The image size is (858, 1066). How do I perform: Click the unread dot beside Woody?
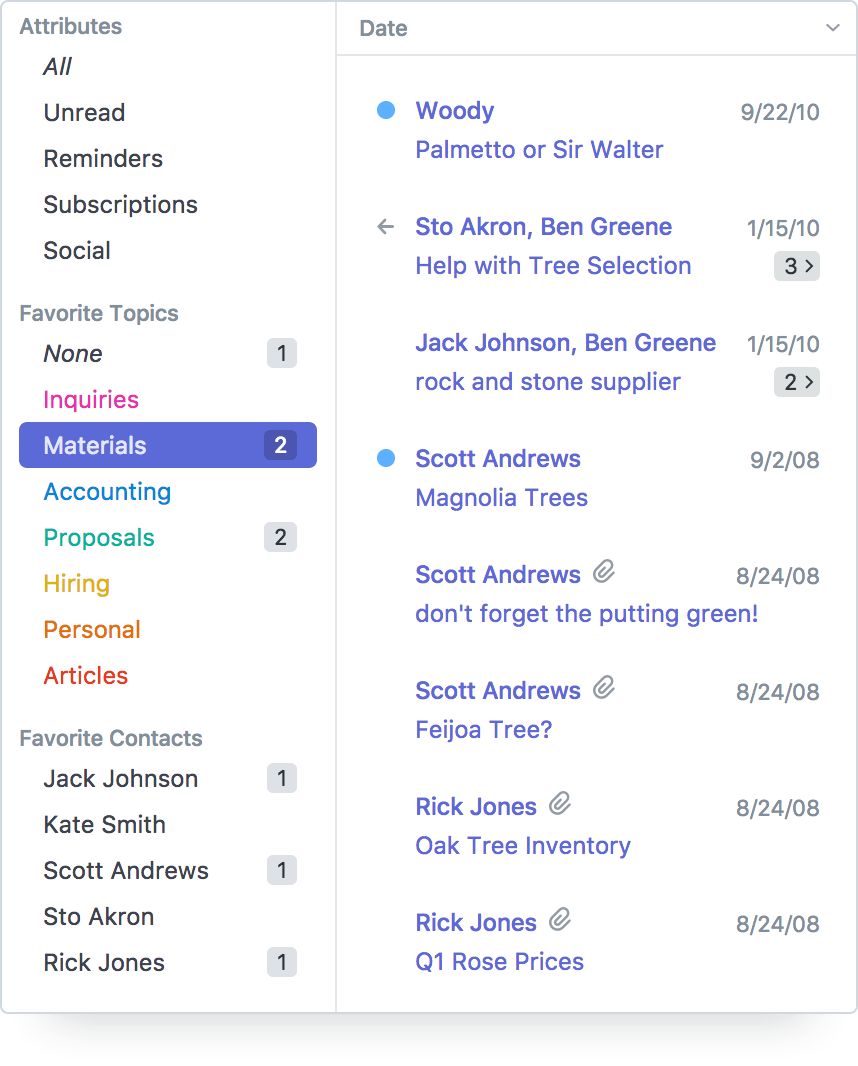tap(386, 110)
